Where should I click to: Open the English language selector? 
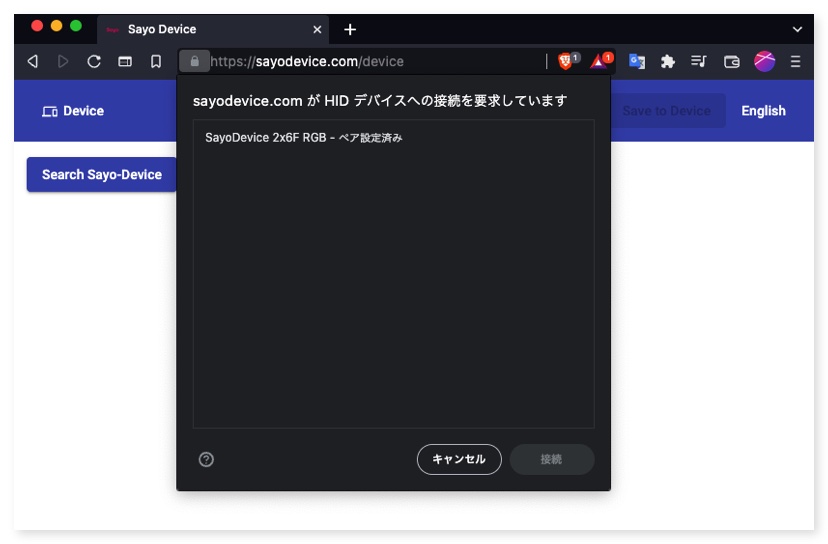click(x=763, y=111)
